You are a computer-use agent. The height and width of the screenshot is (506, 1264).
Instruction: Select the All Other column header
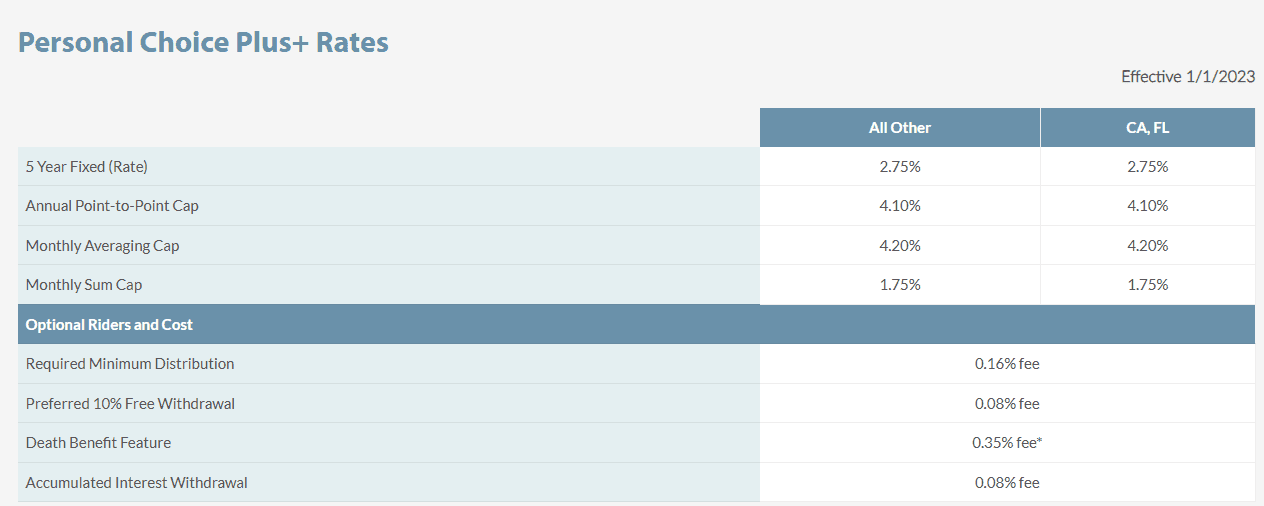pos(899,127)
